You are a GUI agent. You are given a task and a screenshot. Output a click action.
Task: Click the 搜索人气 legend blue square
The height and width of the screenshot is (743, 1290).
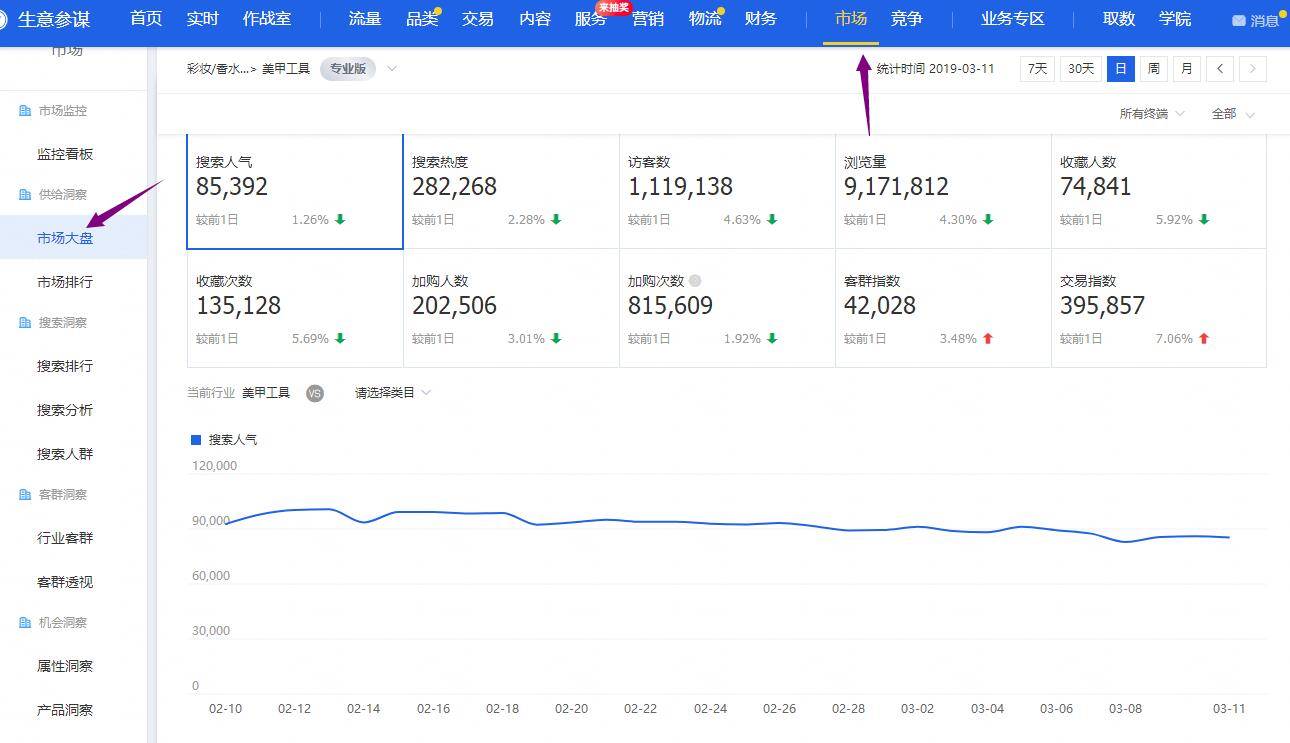coord(196,440)
